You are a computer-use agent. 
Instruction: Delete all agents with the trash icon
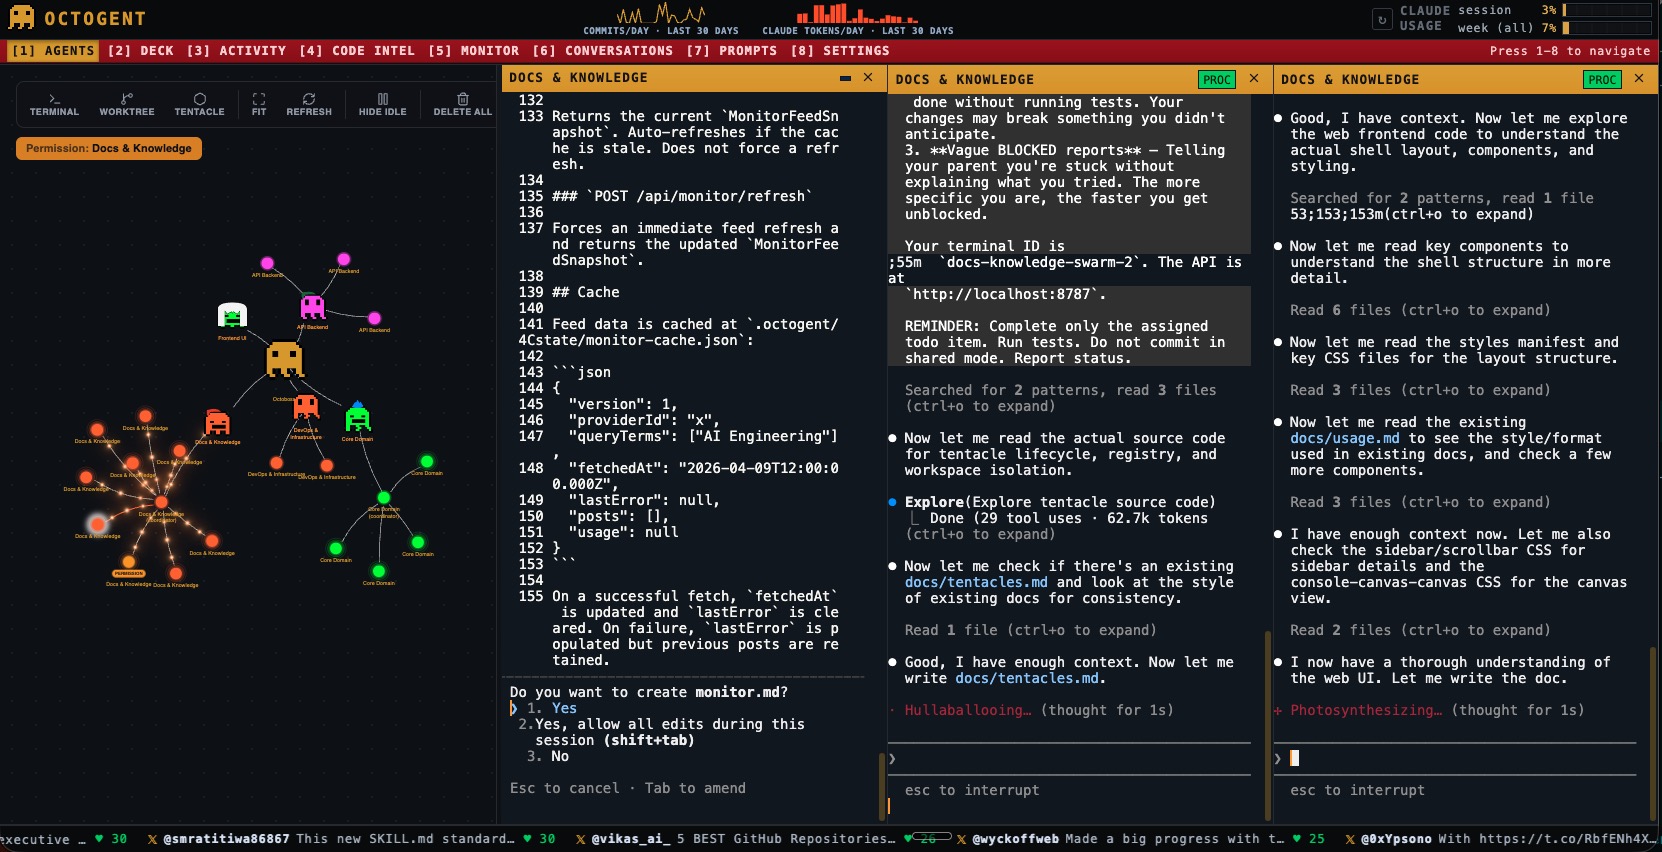click(462, 105)
